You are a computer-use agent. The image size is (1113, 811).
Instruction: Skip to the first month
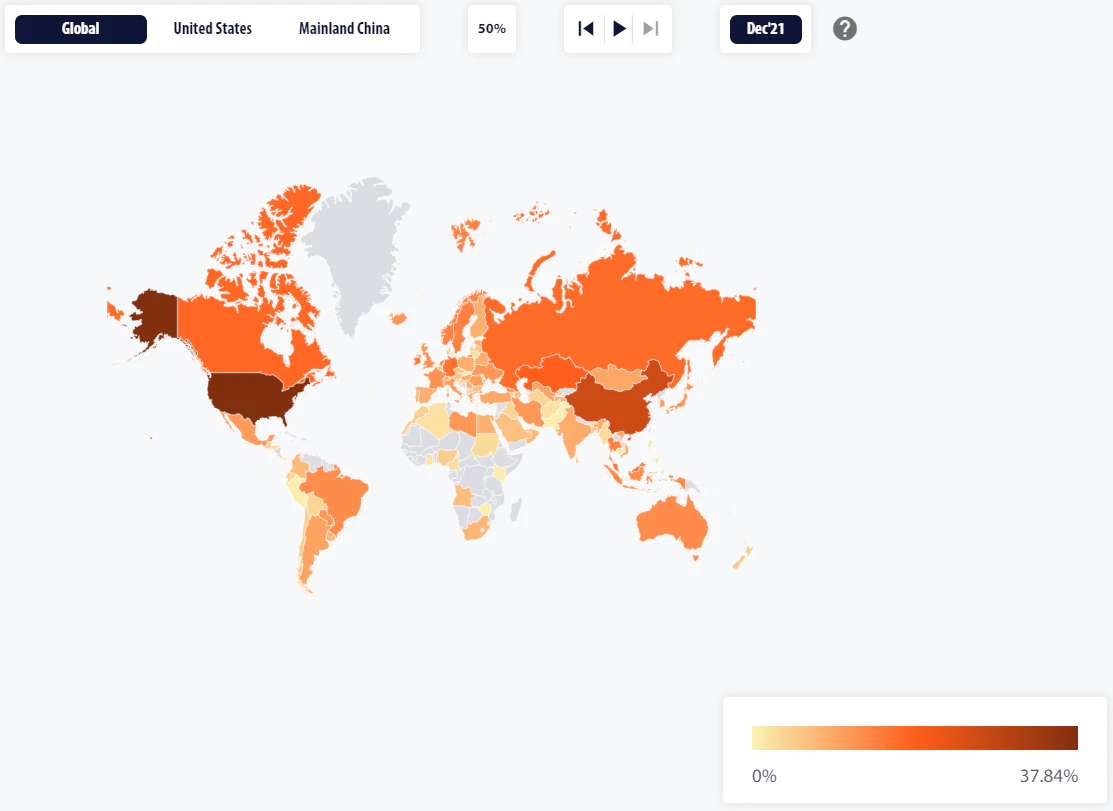click(586, 29)
